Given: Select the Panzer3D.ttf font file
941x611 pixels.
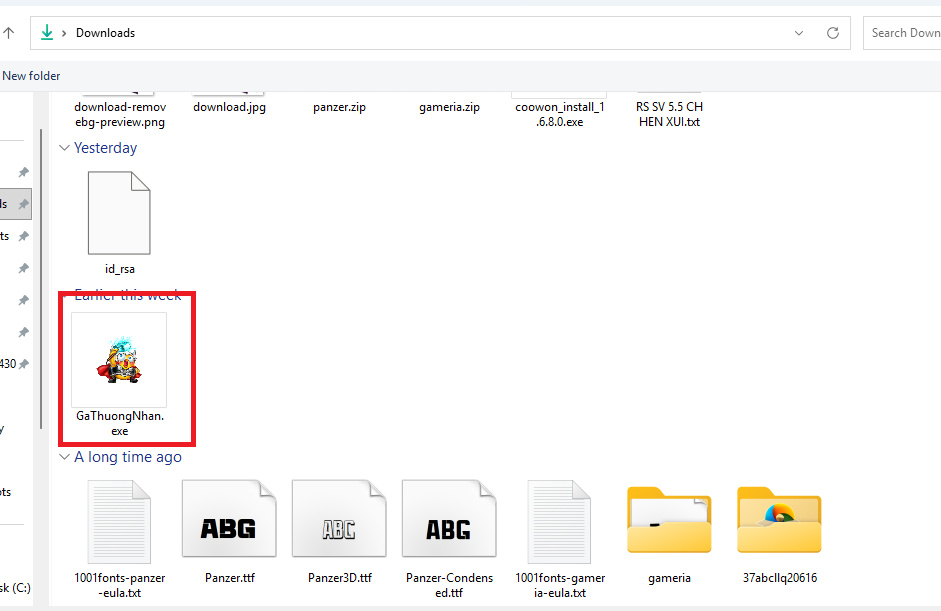Looking at the screenshot, I should tap(339, 520).
